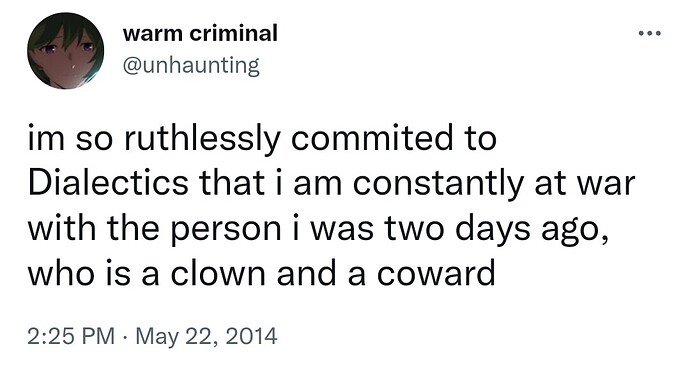Click the word ruthlessly in the tweet
The height and width of the screenshot is (367, 690).
pos(202,139)
